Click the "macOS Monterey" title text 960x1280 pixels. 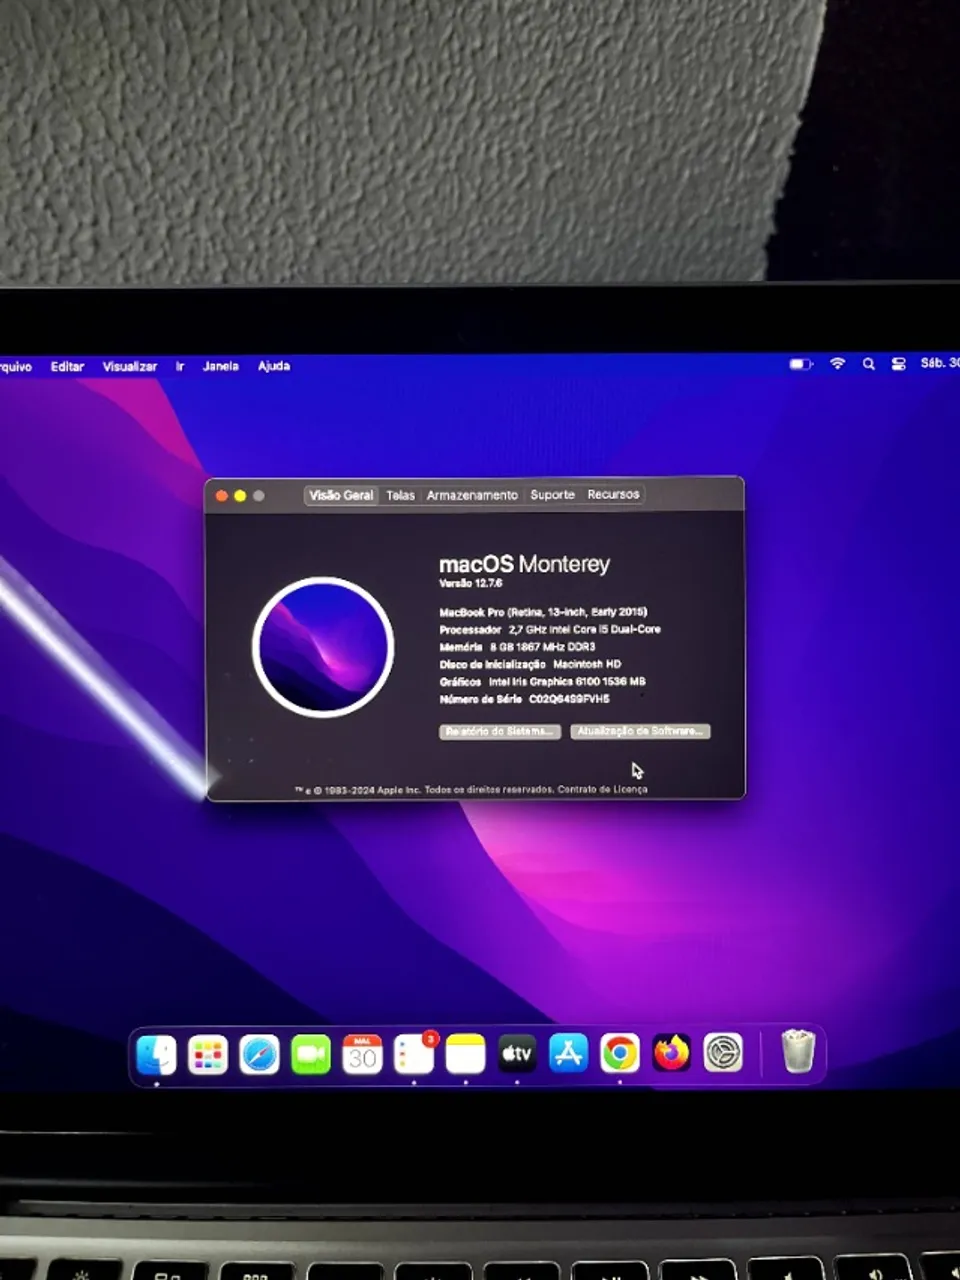click(524, 564)
